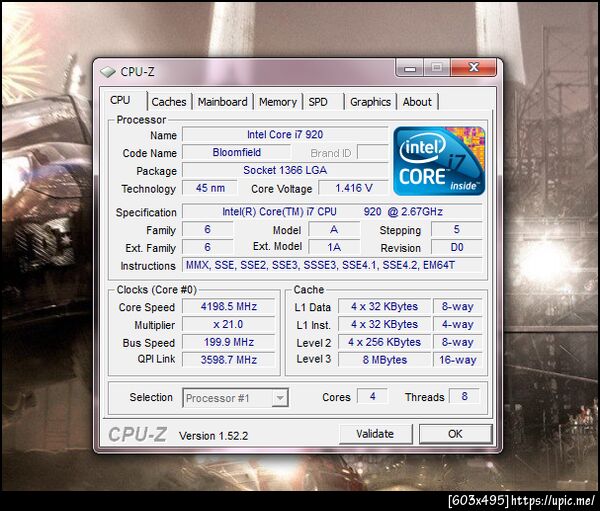Viewport: 600px width, 511px height.
Task: Go to the SPD tab
Action: pyautogui.click(x=323, y=102)
